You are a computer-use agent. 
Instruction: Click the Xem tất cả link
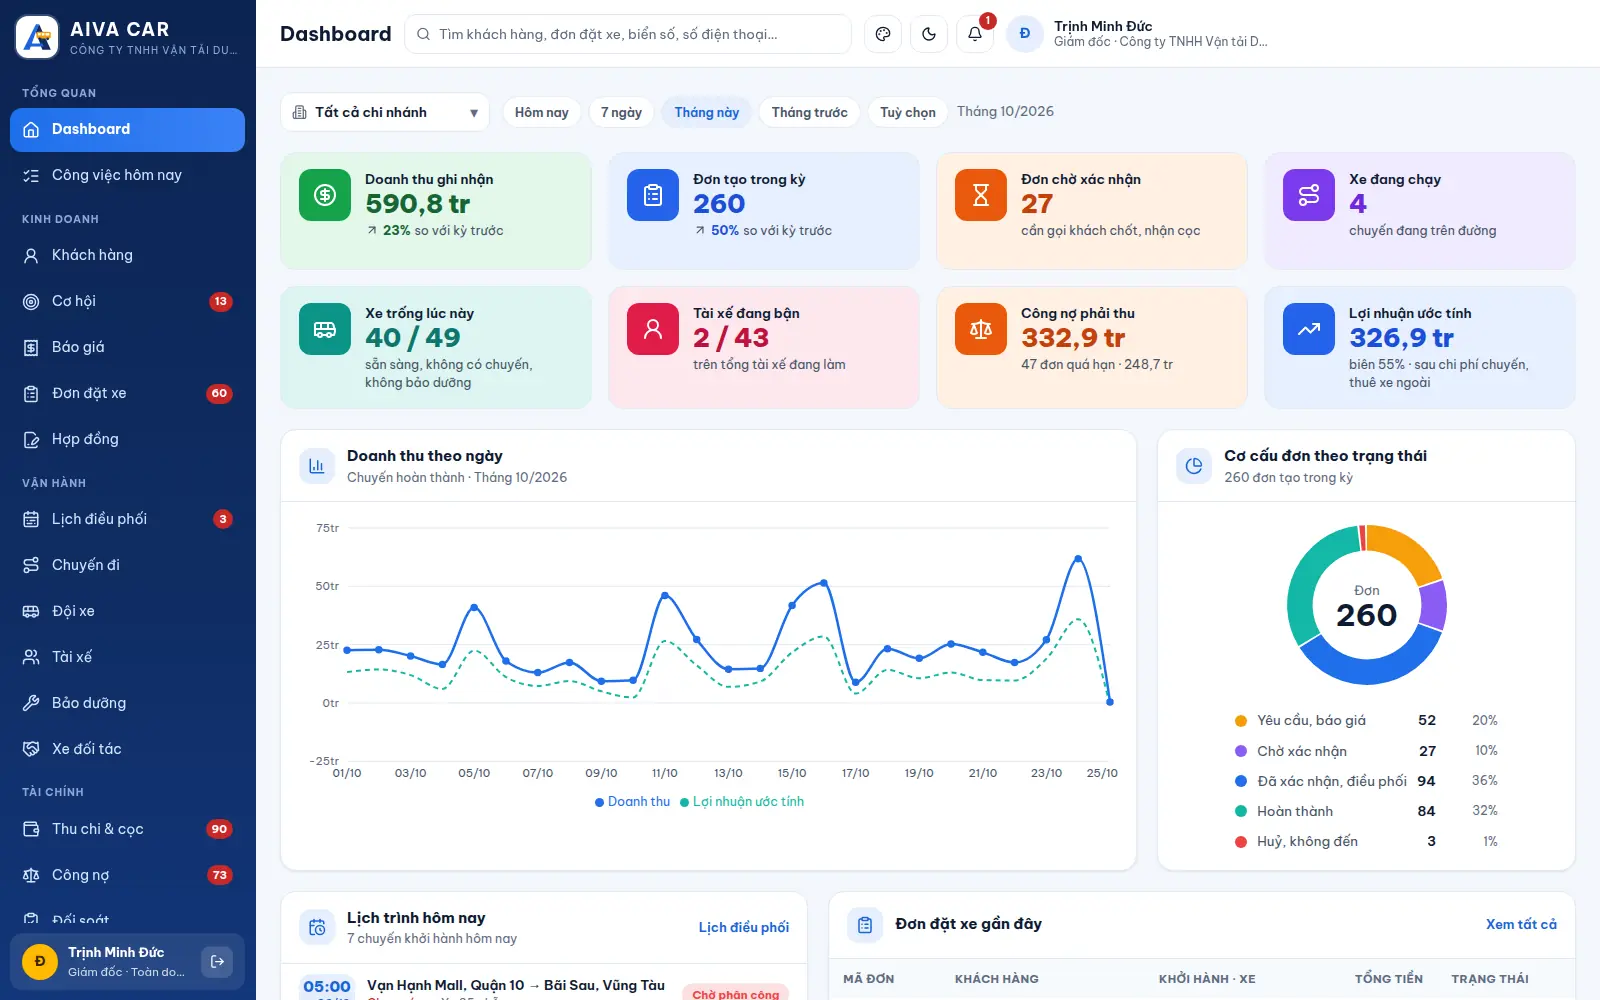pos(1521,924)
